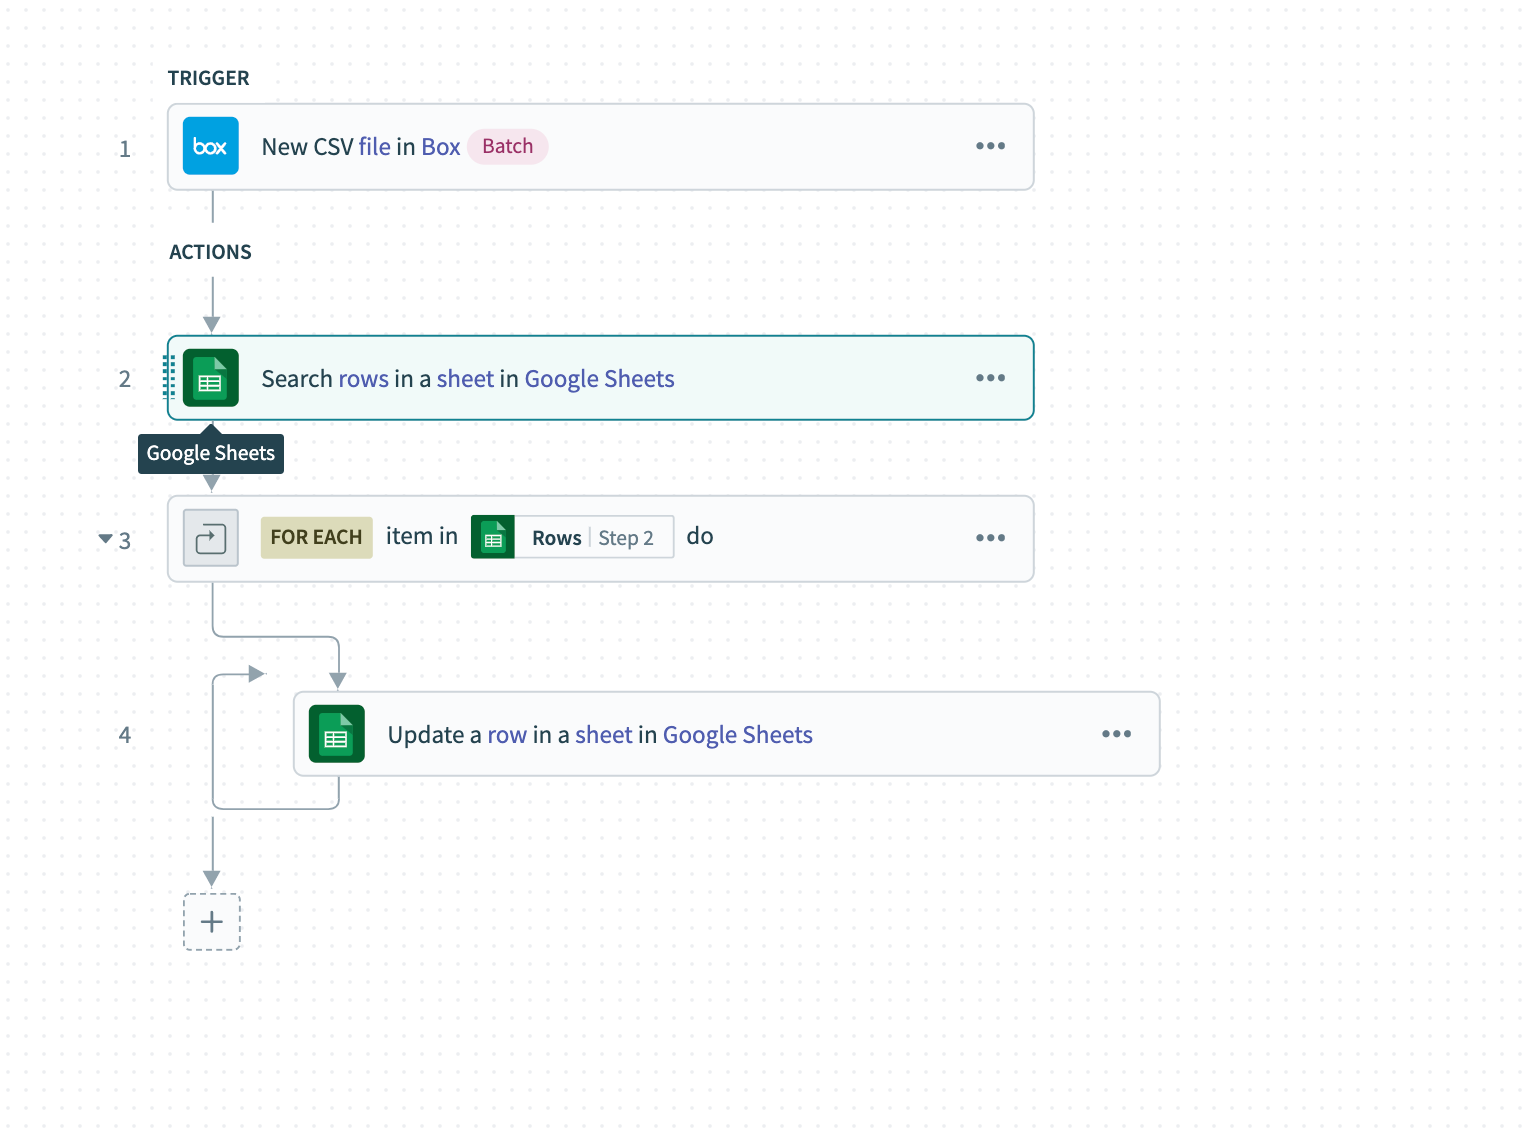Click the row link in the Update step

[506, 734]
